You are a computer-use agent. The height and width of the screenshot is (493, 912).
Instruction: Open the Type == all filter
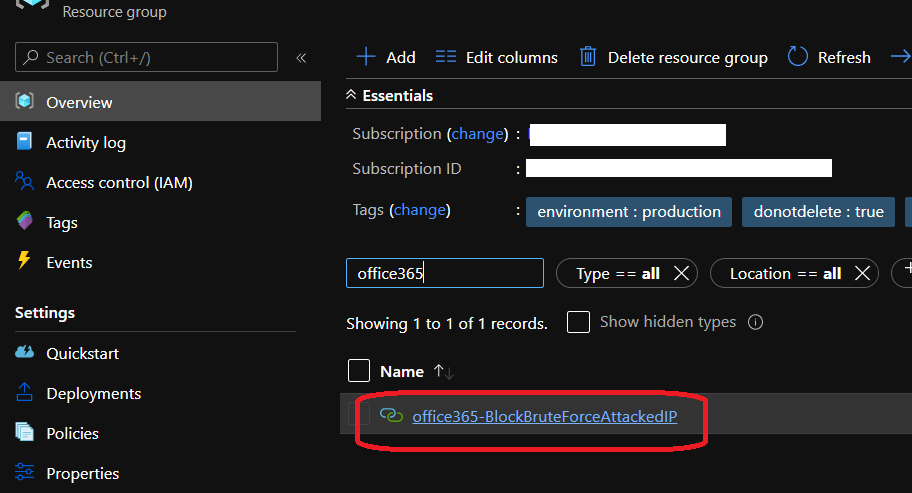618,273
